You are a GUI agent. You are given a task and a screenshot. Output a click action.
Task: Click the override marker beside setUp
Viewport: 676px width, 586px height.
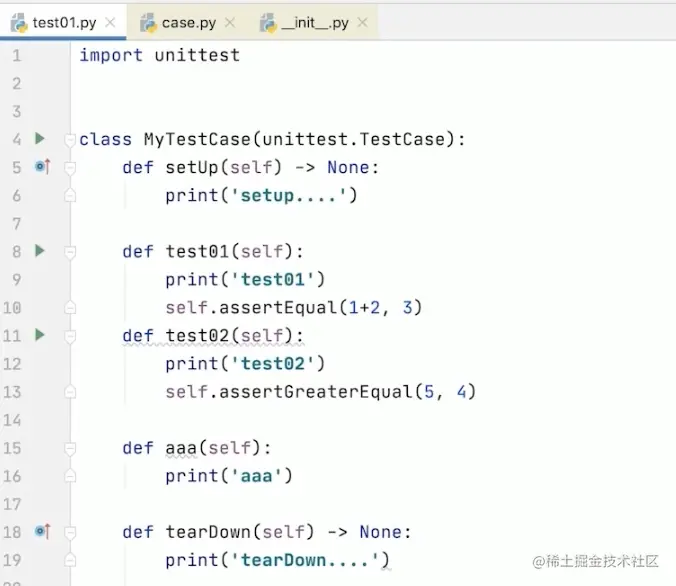[42, 166]
